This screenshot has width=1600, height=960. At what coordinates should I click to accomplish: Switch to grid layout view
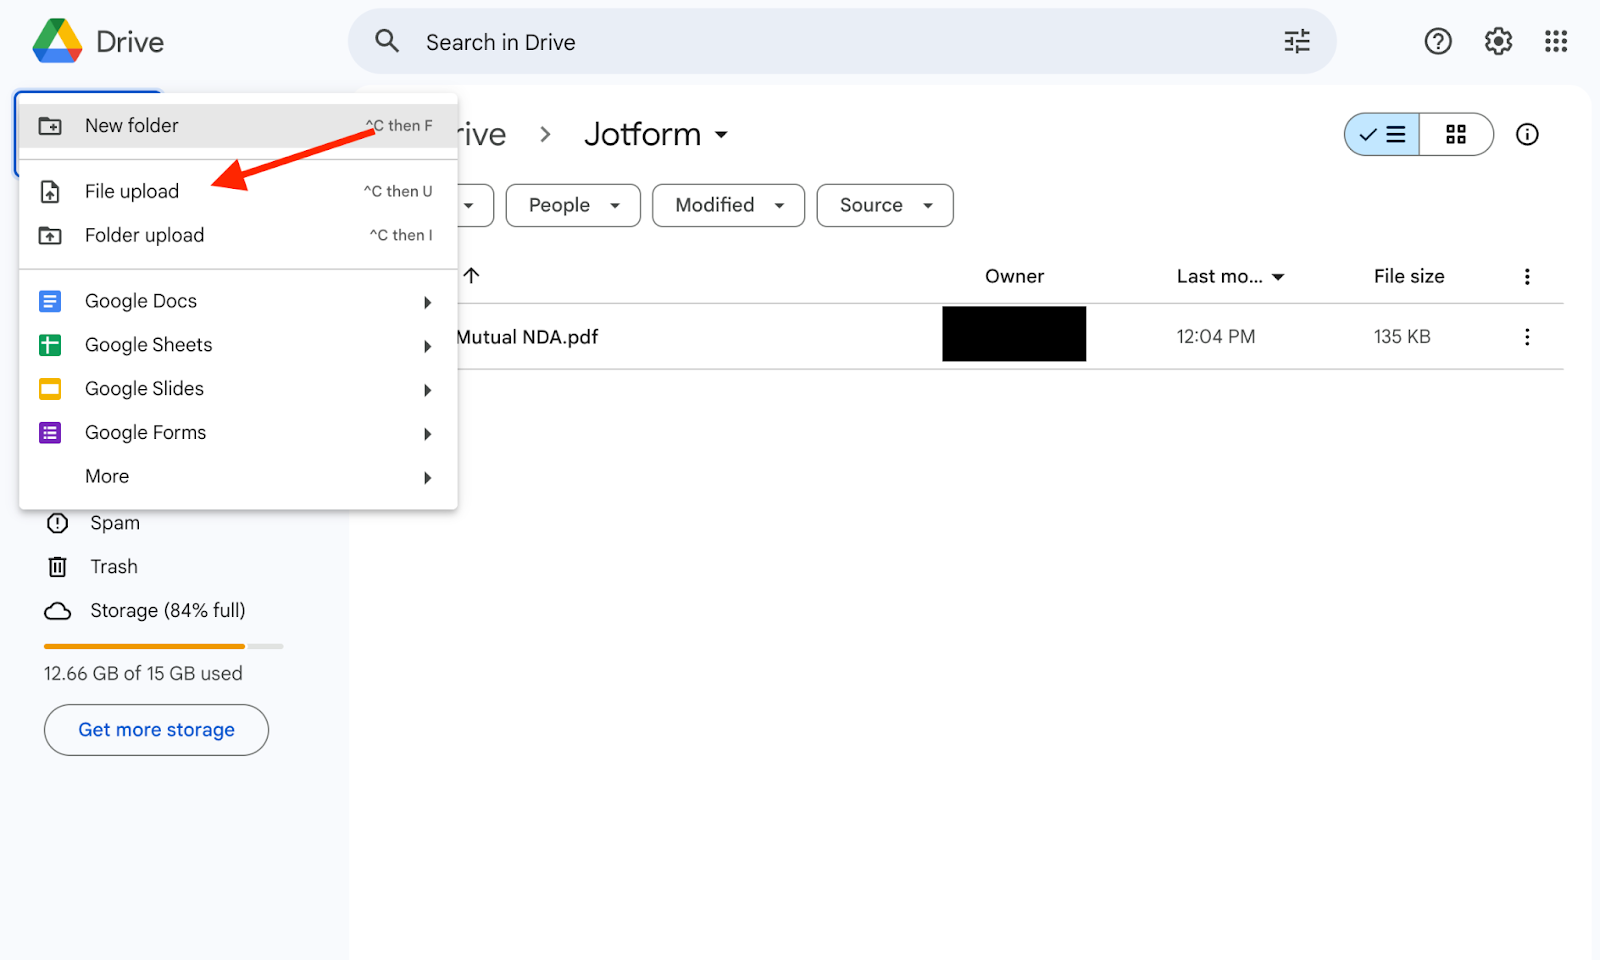pyautogui.click(x=1455, y=134)
